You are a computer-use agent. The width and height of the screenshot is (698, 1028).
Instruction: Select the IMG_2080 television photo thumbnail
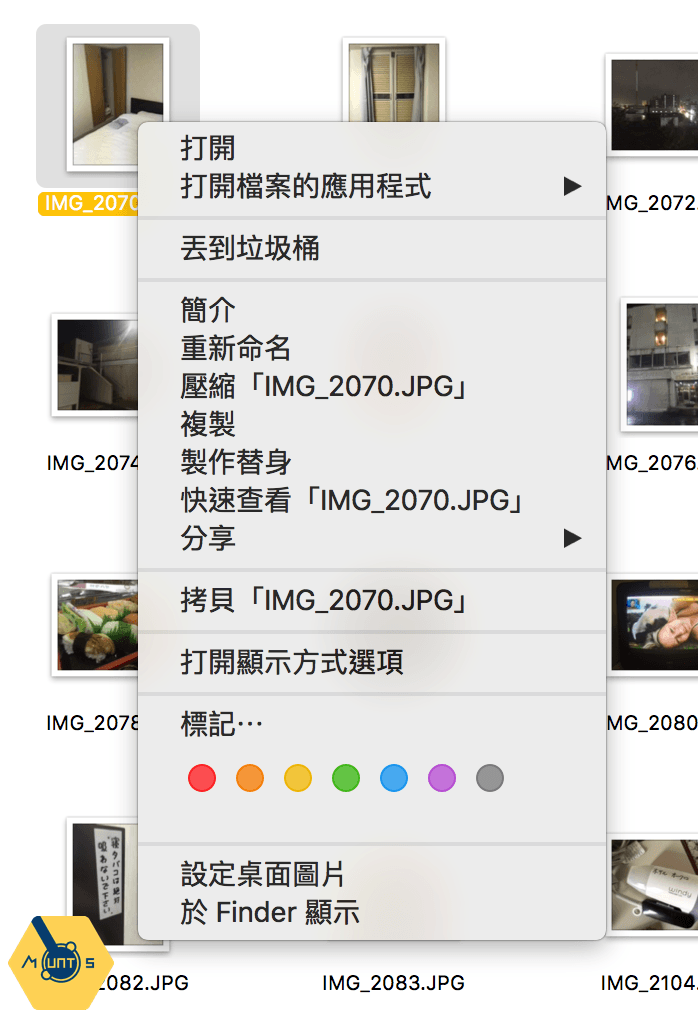click(x=652, y=625)
